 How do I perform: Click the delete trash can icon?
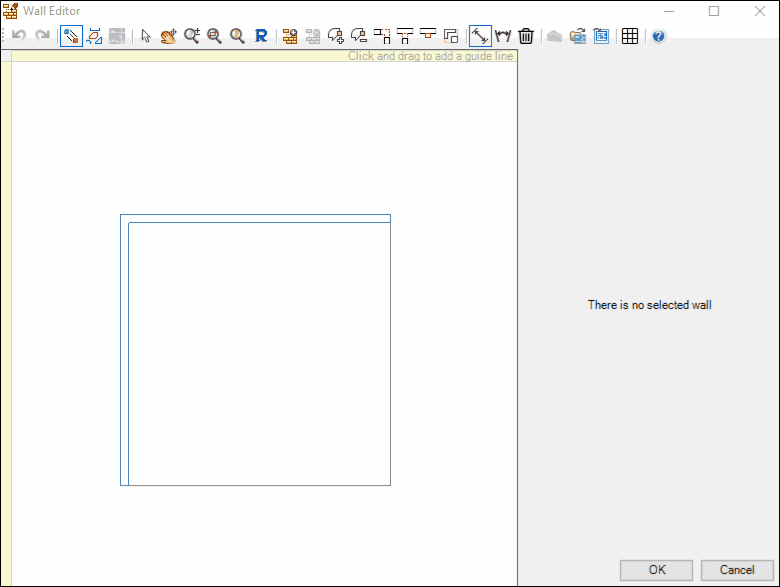(x=526, y=36)
